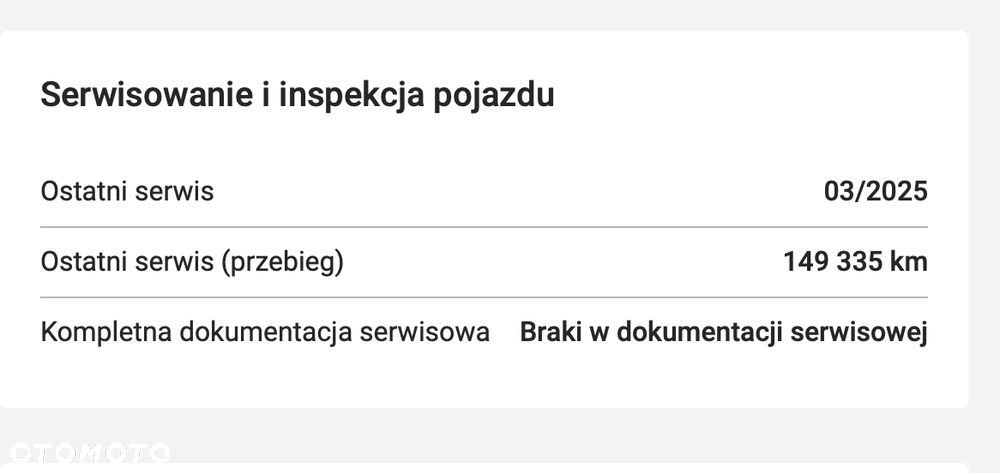Image resolution: width=1000 pixels, height=473 pixels.
Task: Select the "Ostatni serwis (przebieg)" label
Action: tap(192, 262)
